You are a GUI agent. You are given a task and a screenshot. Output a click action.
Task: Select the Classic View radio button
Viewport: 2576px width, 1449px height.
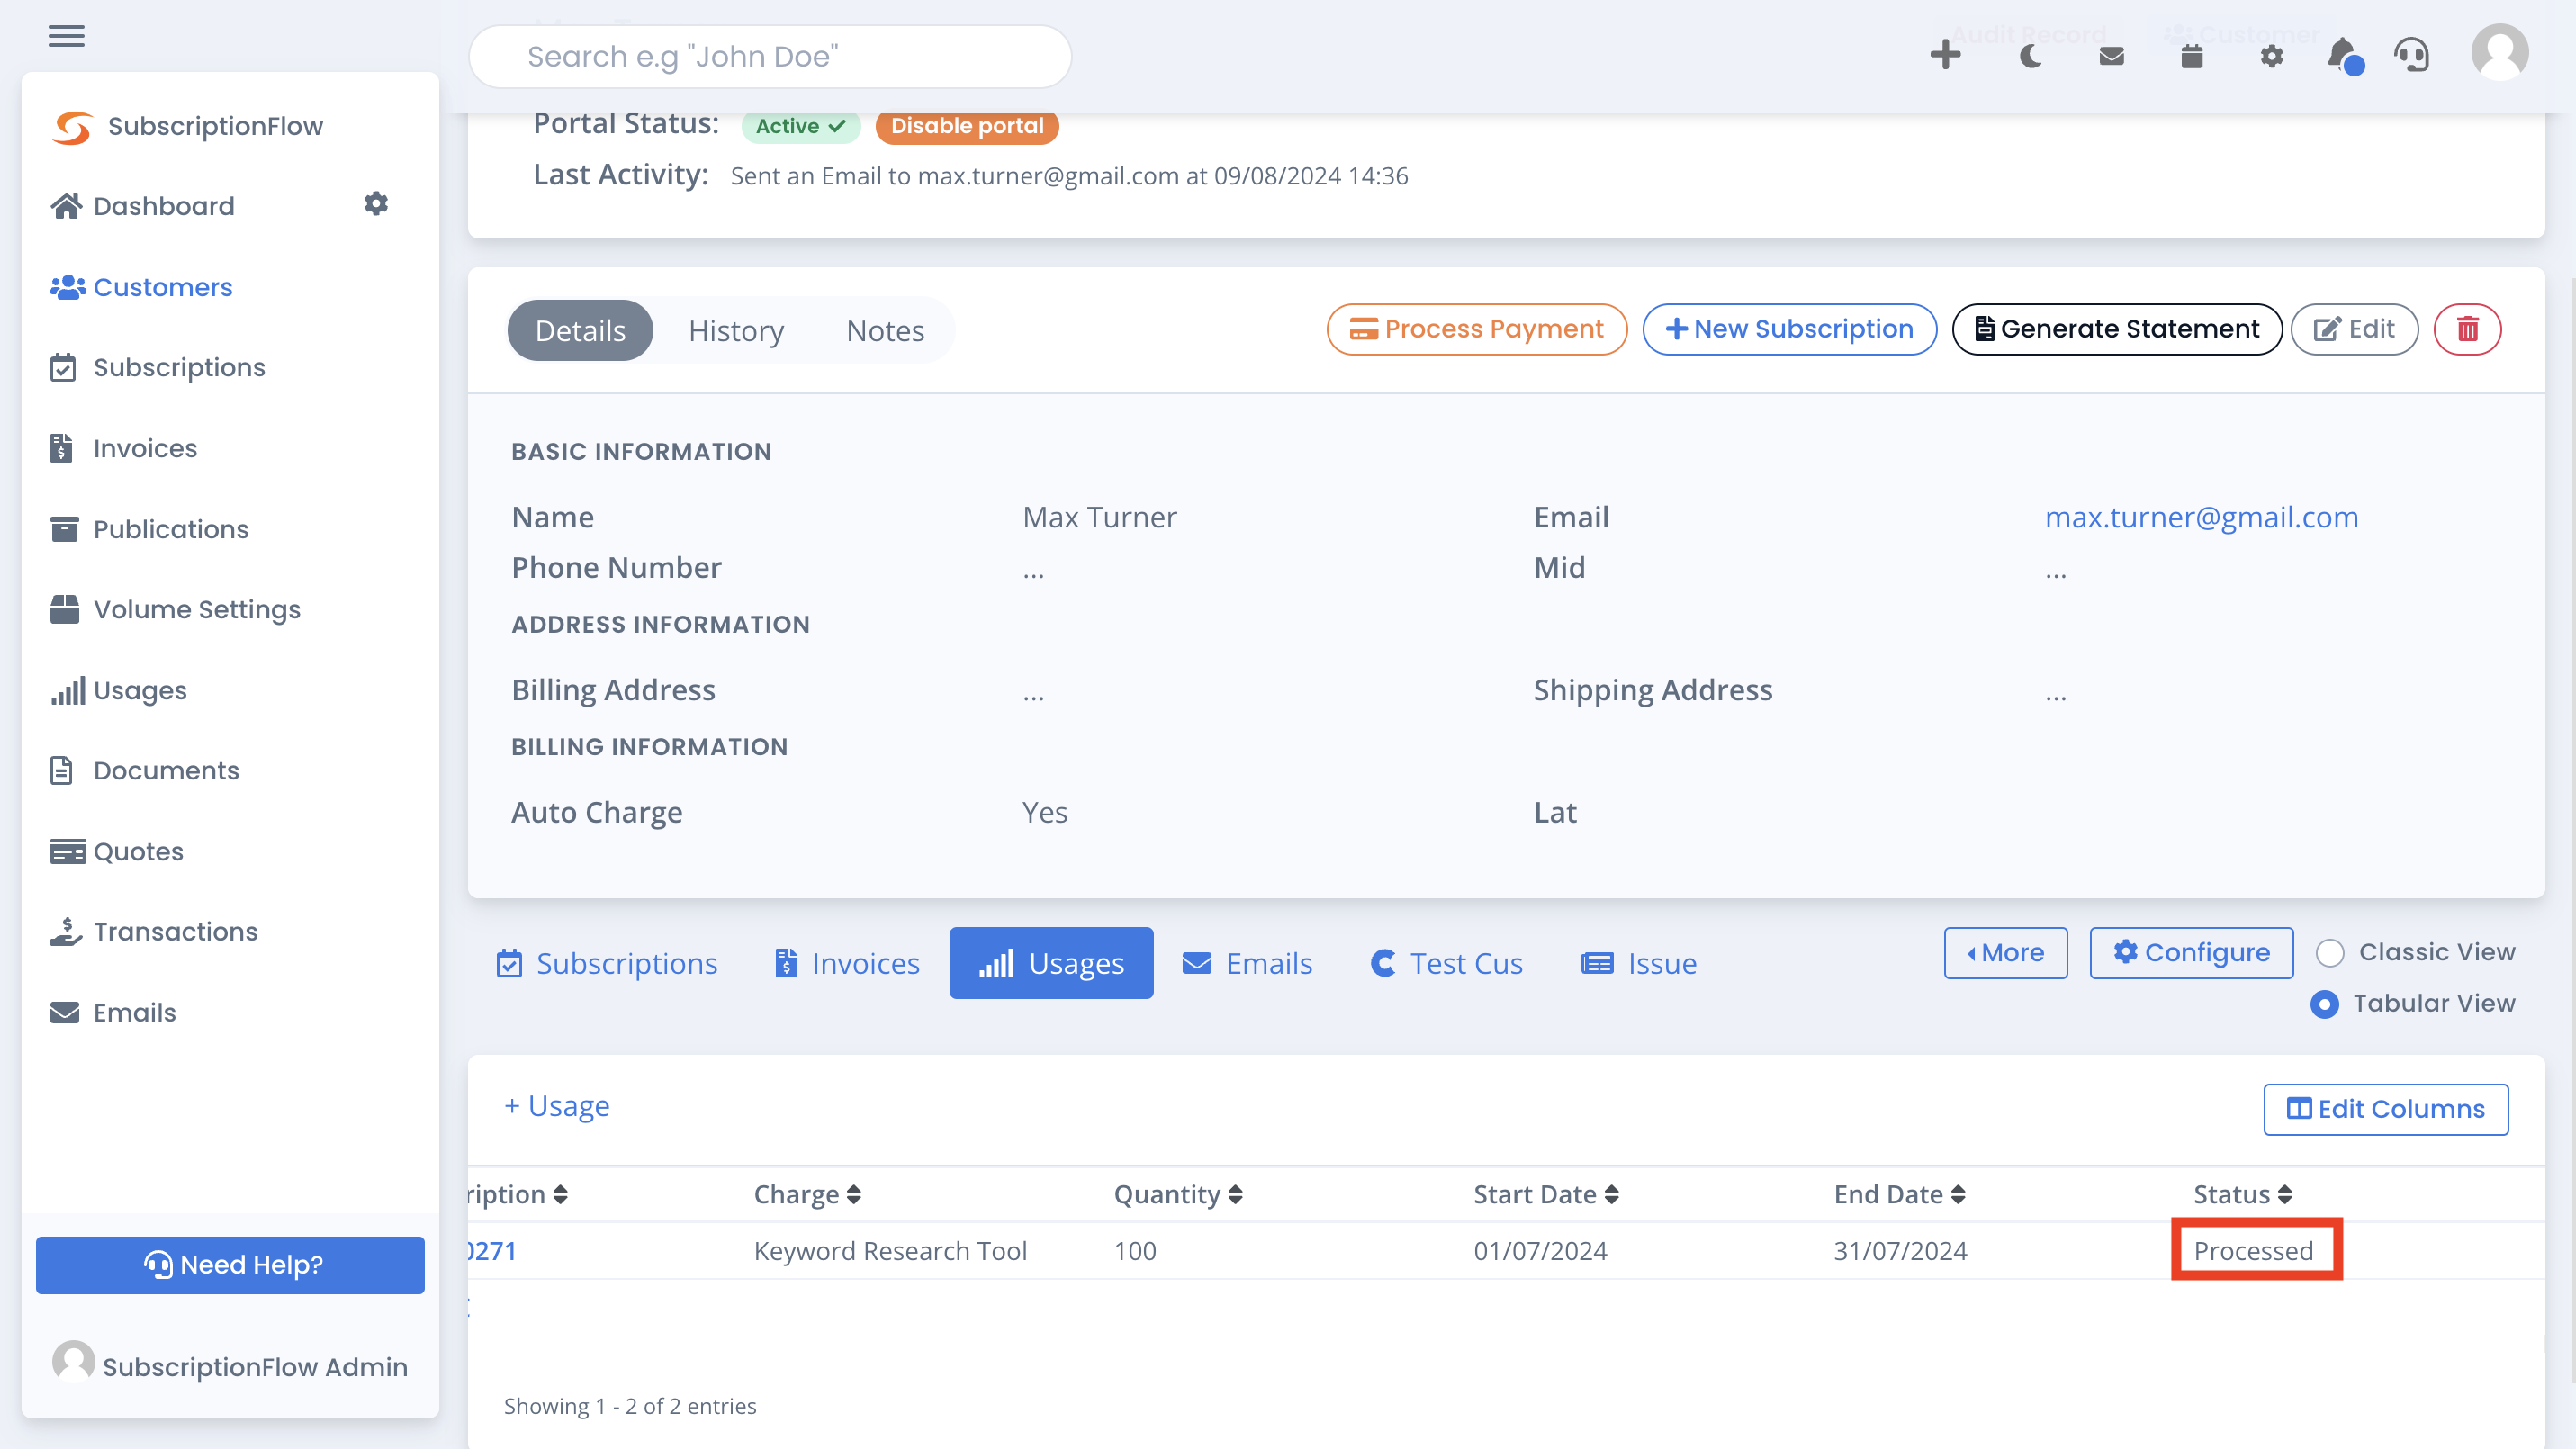tap(2329, 953)
